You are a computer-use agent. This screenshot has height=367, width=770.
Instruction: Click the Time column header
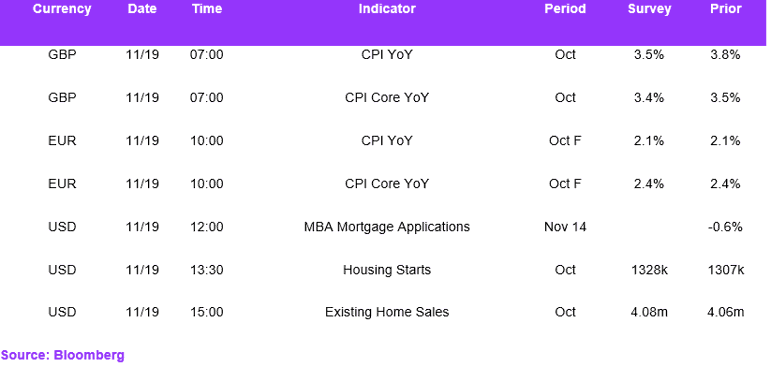(206, 9)
